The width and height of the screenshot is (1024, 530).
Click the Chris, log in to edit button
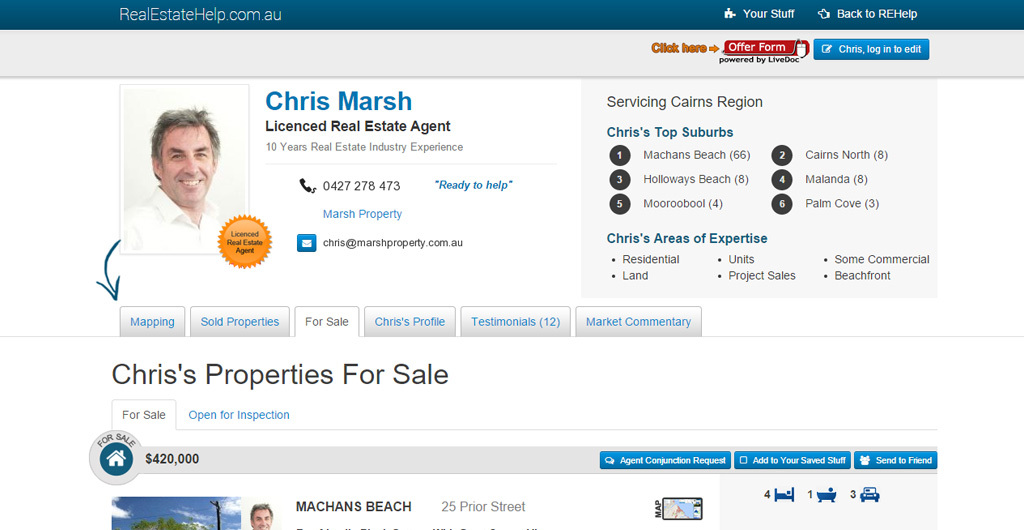(x=871, y=49)
